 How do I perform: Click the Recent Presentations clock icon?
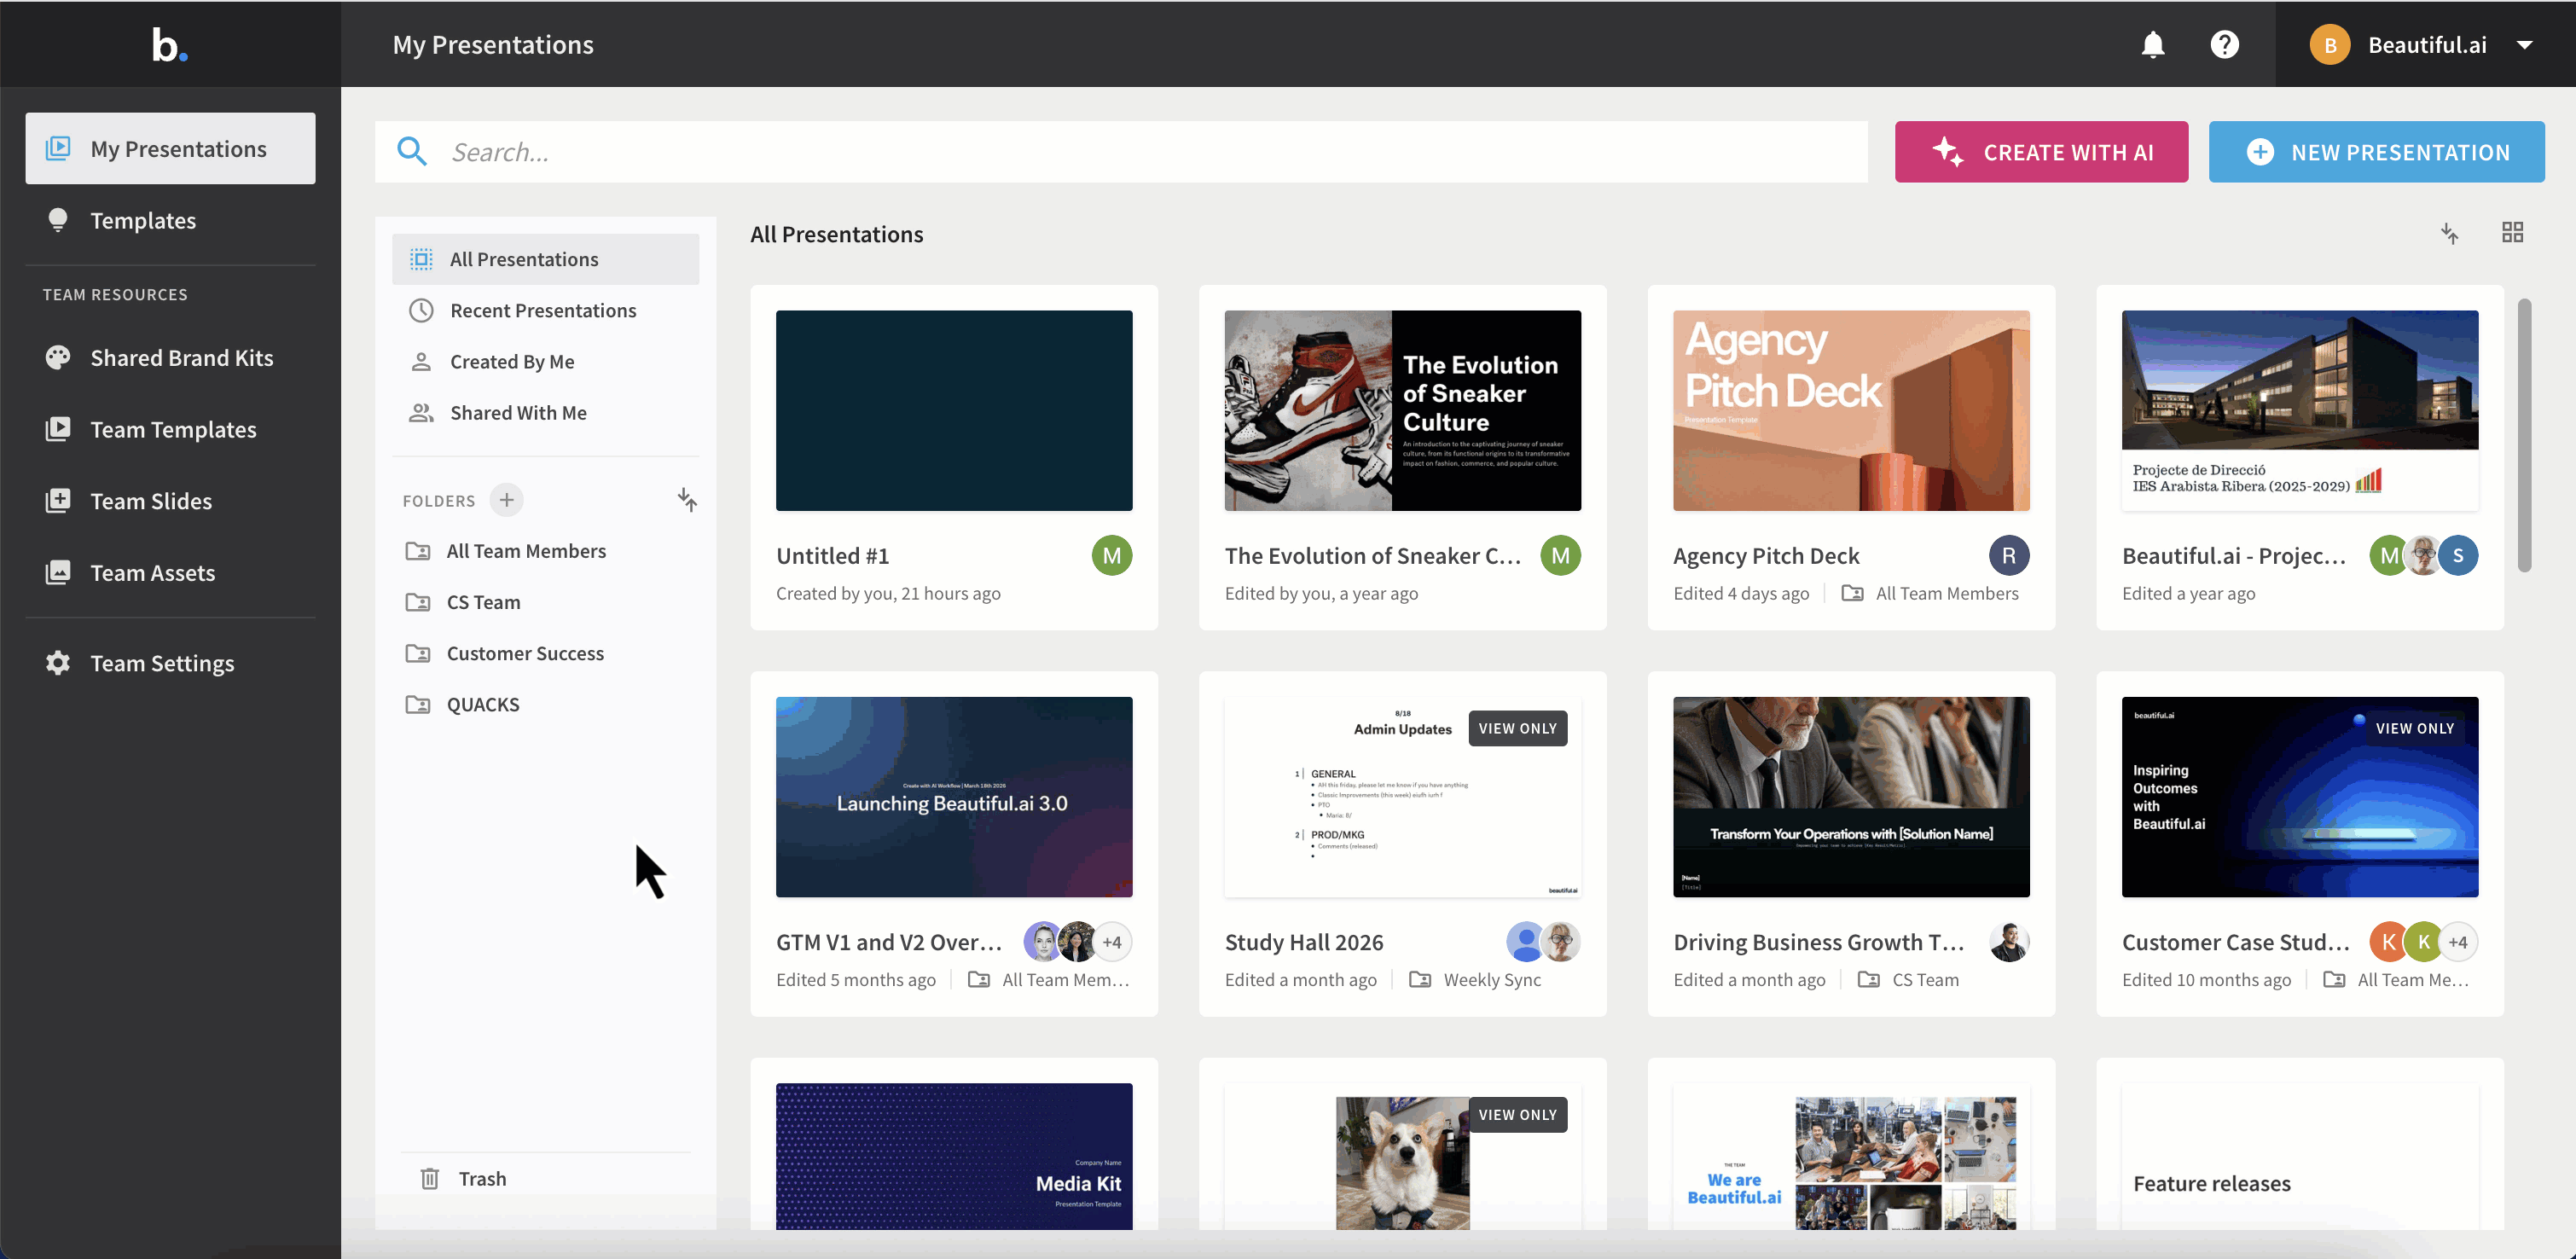point(421,311)
